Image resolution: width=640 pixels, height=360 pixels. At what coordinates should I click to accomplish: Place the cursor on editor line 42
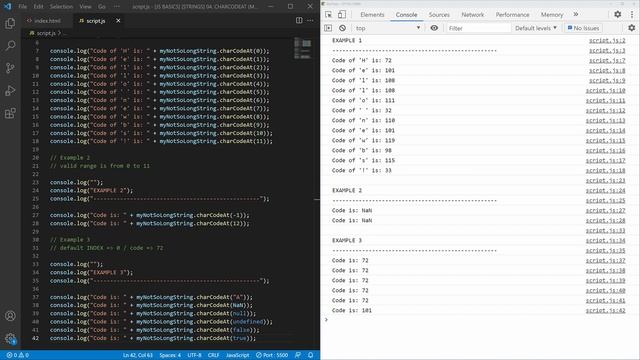pyautogui.click(x=153, y=338)
